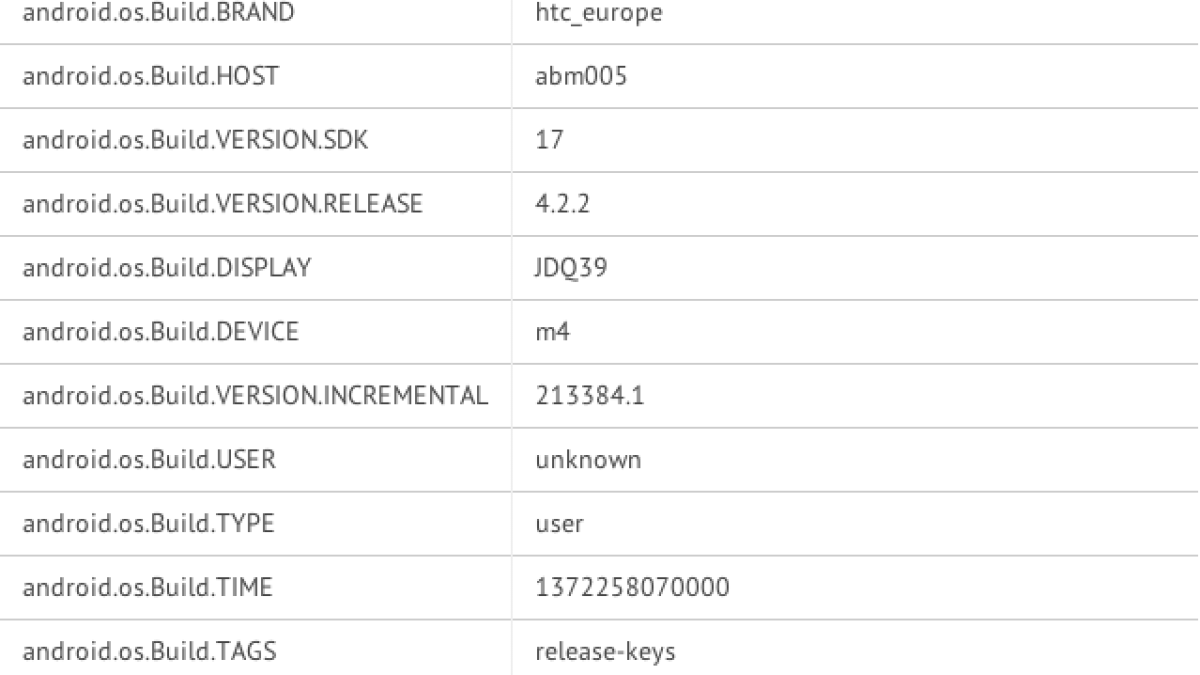The width and height of the screenshot is (1200, 675).
Task: Click the android.os.Build.TYPE property name
Action: [148, 524]
